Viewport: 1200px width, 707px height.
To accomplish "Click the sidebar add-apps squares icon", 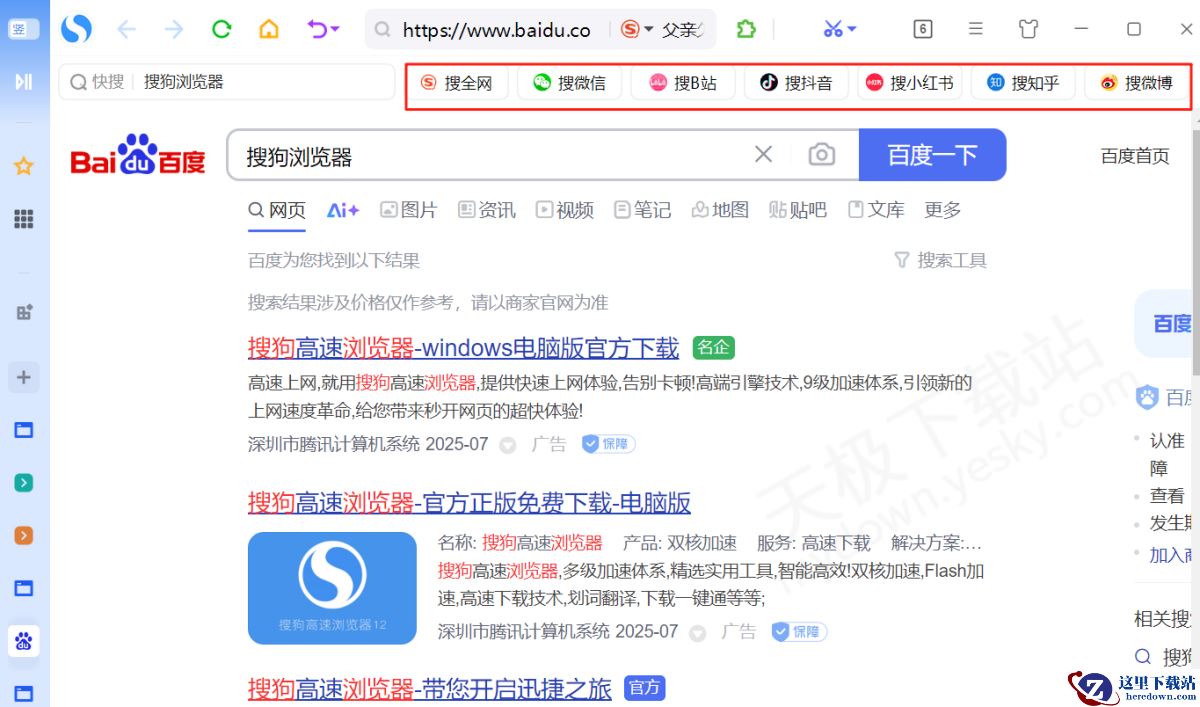I will pos(24,312).
